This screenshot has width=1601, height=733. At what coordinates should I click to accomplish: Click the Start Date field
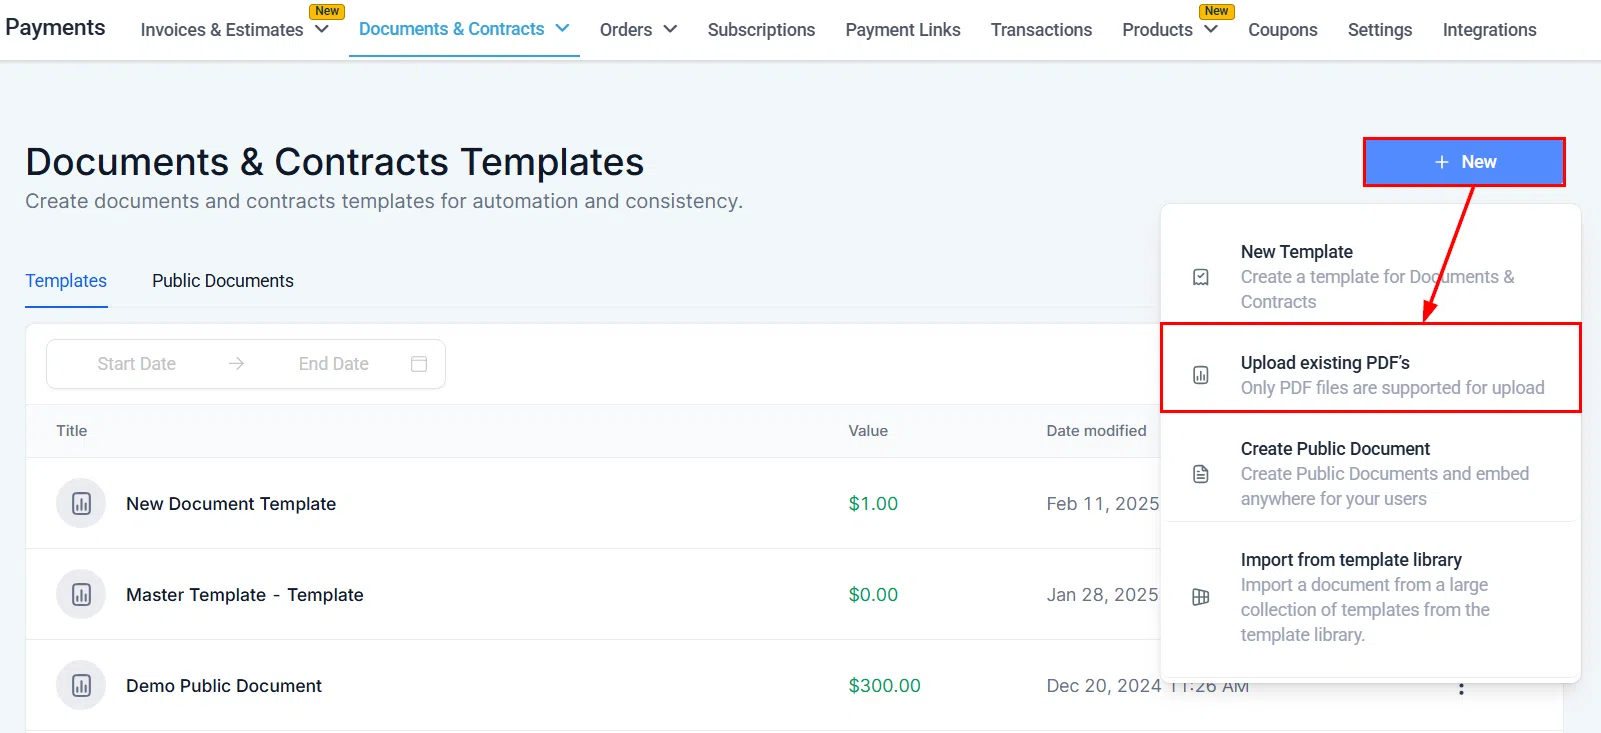point(137,364)
